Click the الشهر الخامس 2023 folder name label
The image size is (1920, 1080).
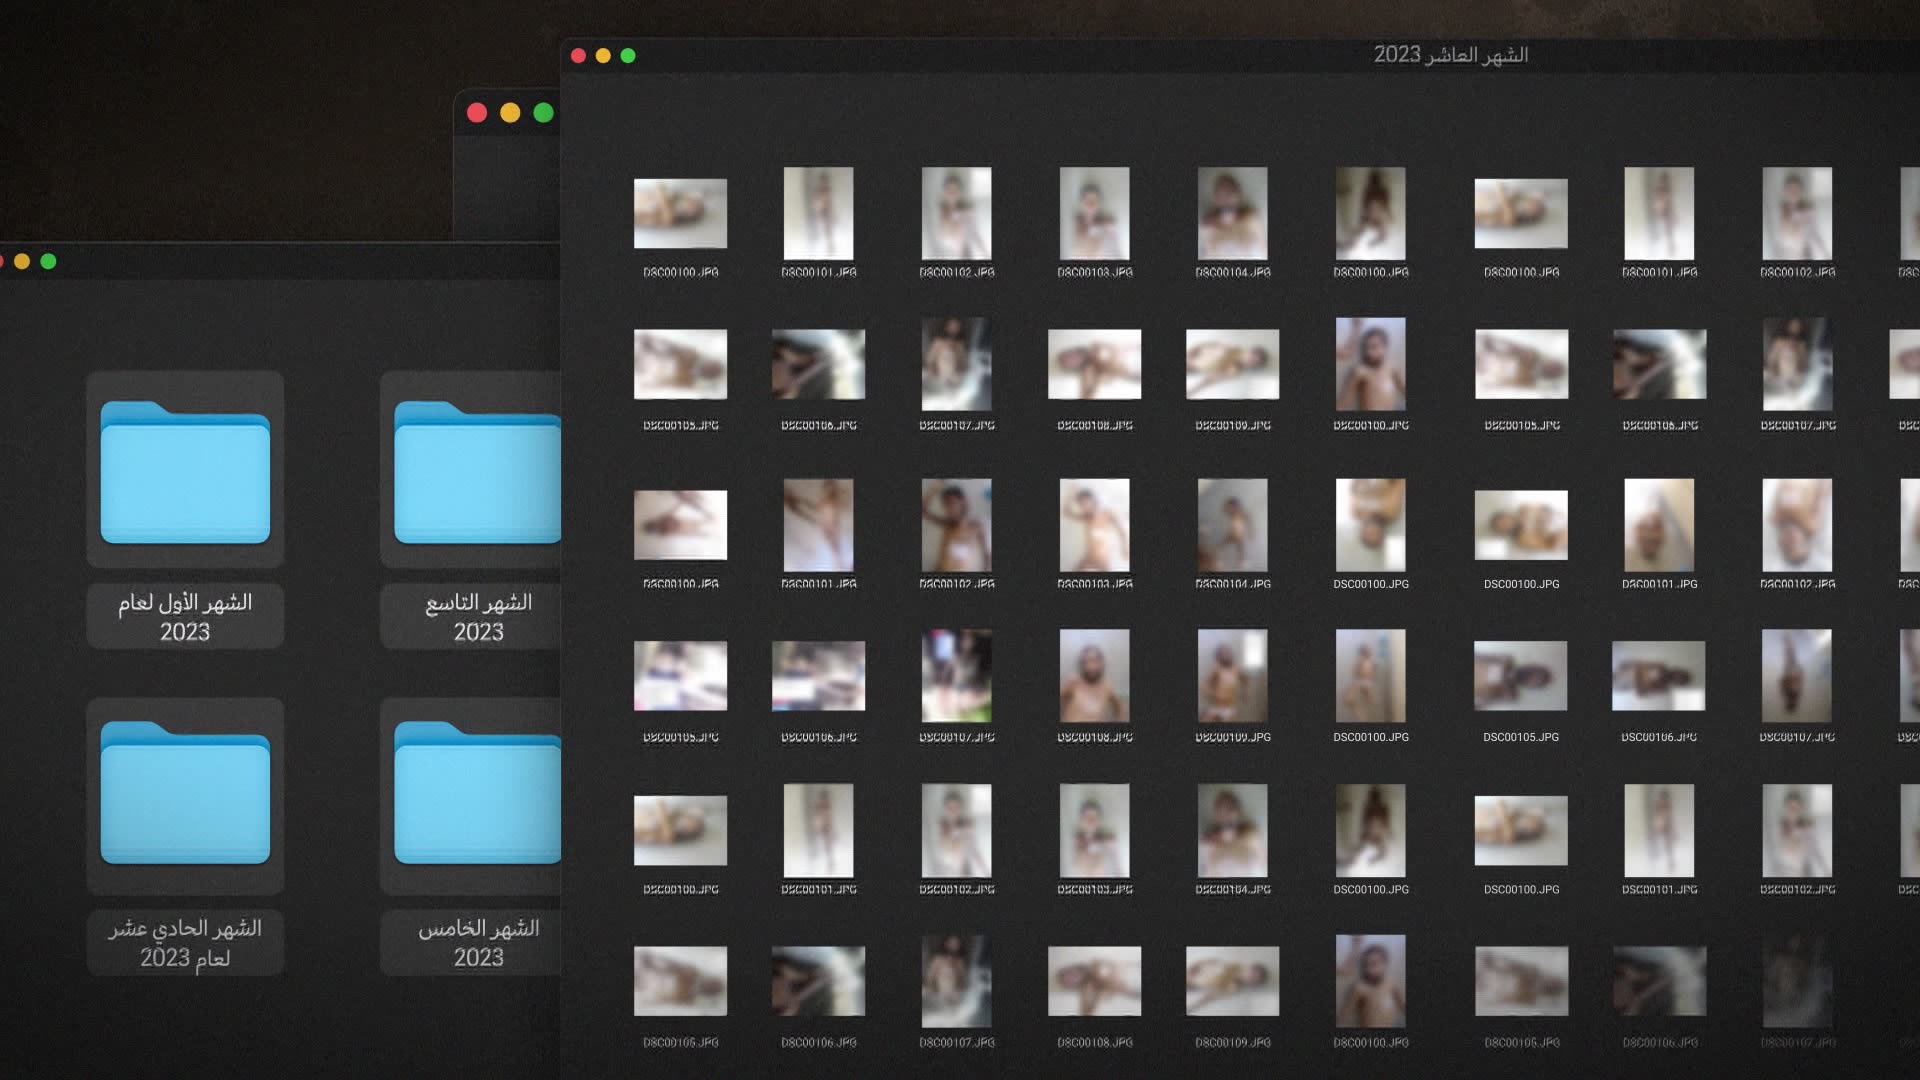pyautogui.click(x=478, y=942)
